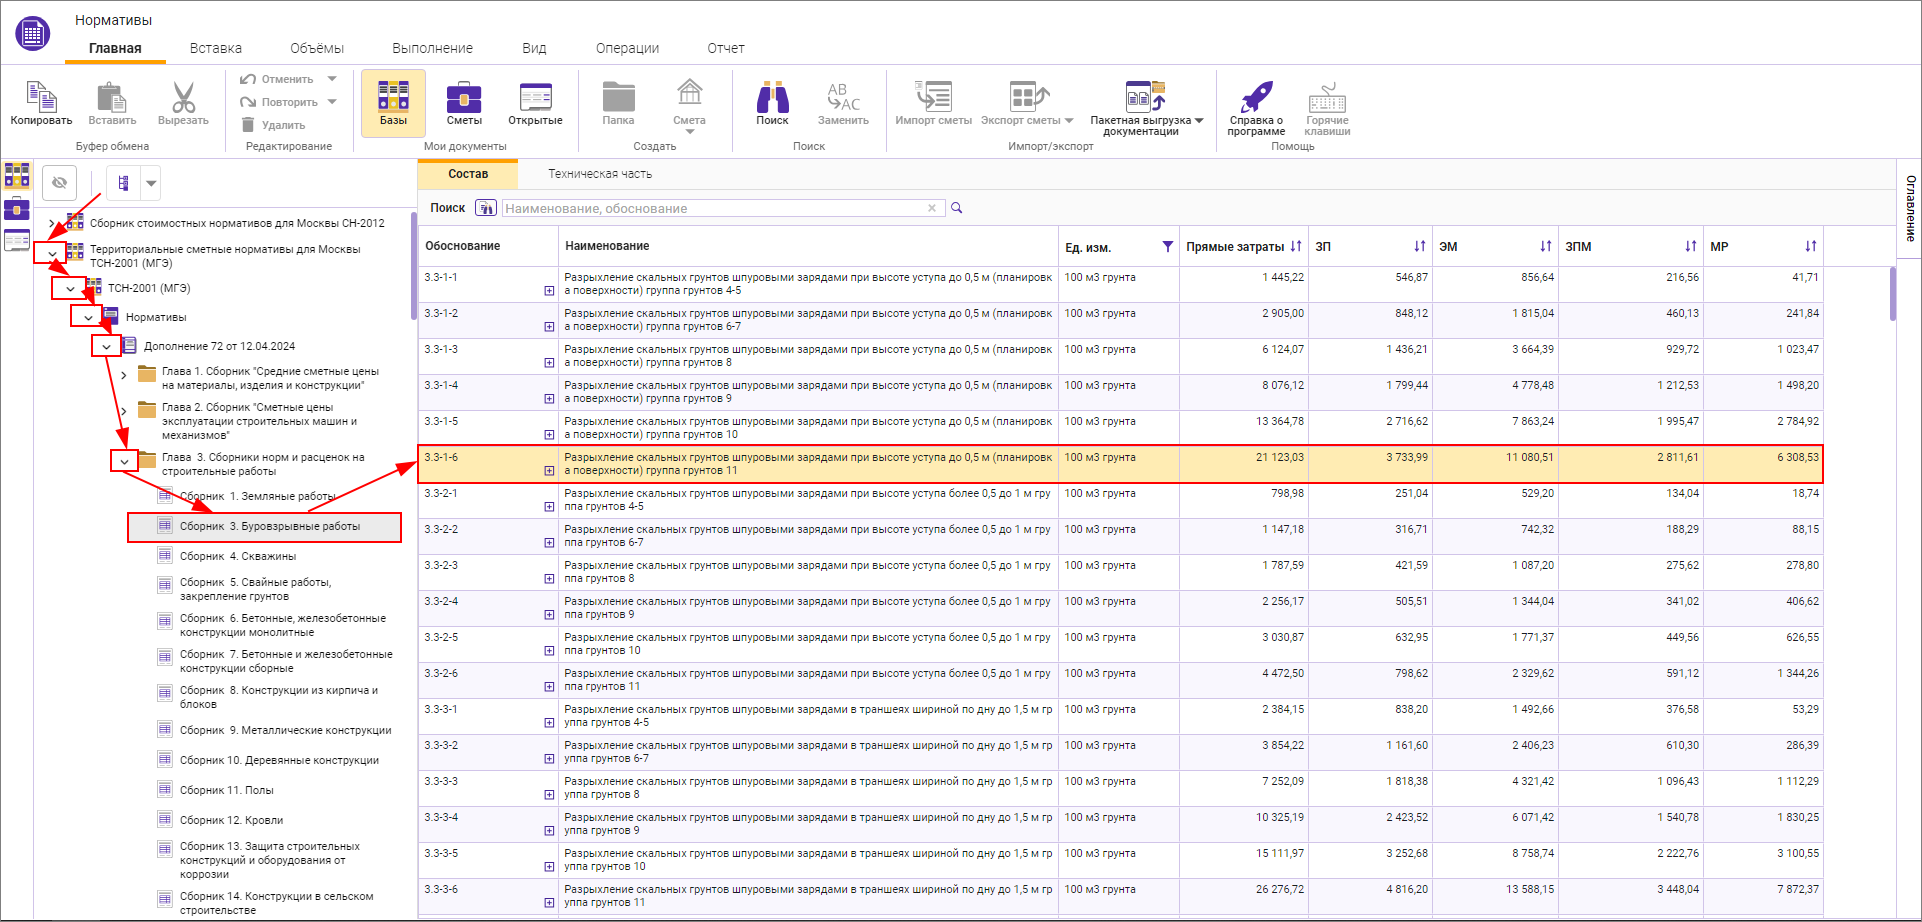Clear the search field with X
Screen dimensions: 1922x922
[x=932, y=208]
